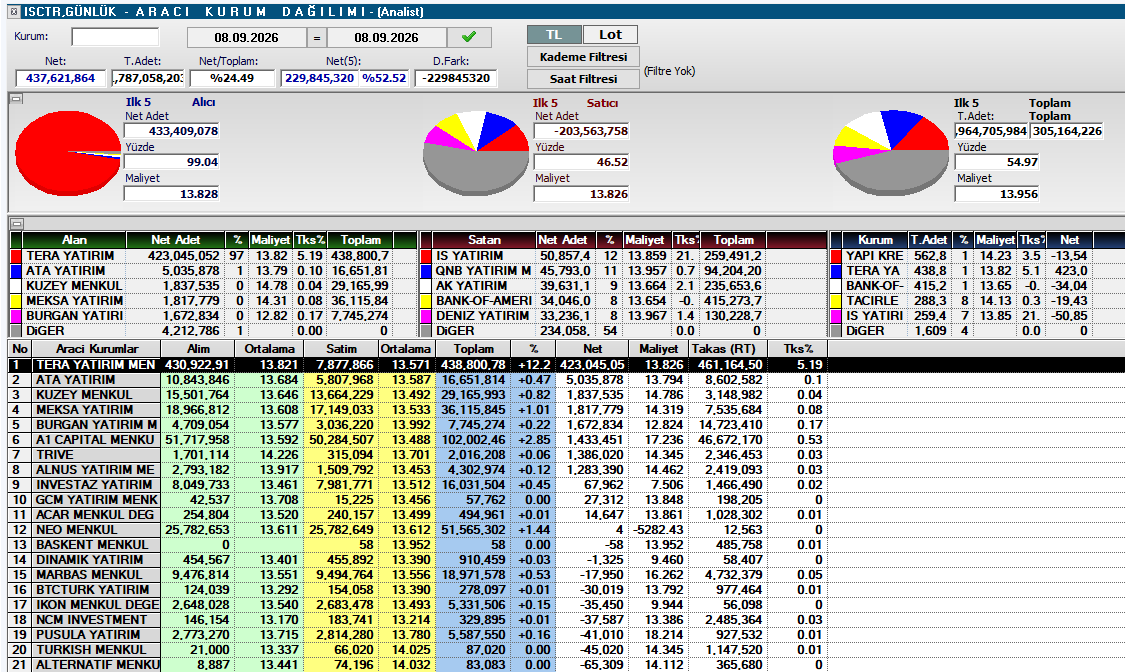
Task: Click the Ilk 5 Satıcı pie chart
Action: 476,152
